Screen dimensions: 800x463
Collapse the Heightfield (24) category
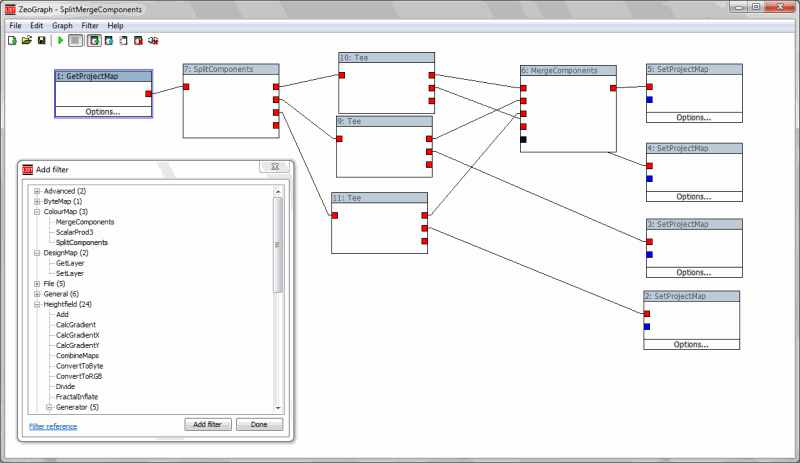pyautogui.click(x=37, y=305)
